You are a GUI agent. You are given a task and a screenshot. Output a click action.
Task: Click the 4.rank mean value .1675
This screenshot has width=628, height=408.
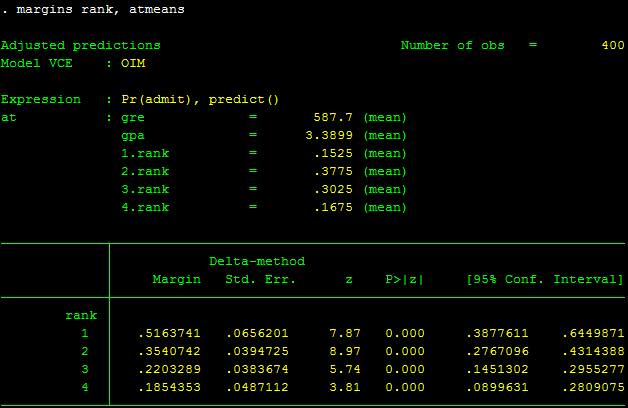point(336,207)
